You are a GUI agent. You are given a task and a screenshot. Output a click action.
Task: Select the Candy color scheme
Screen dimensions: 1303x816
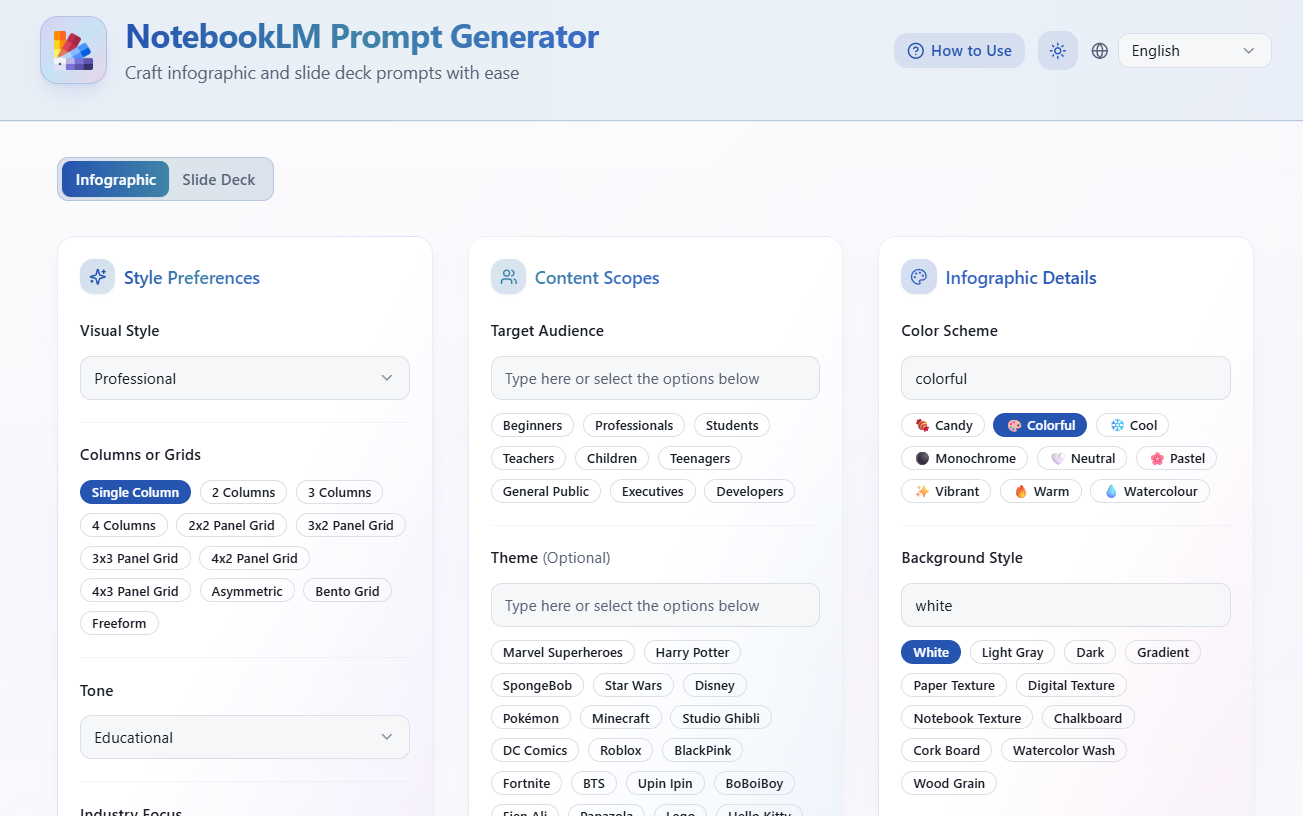click(x=943, y=425)
